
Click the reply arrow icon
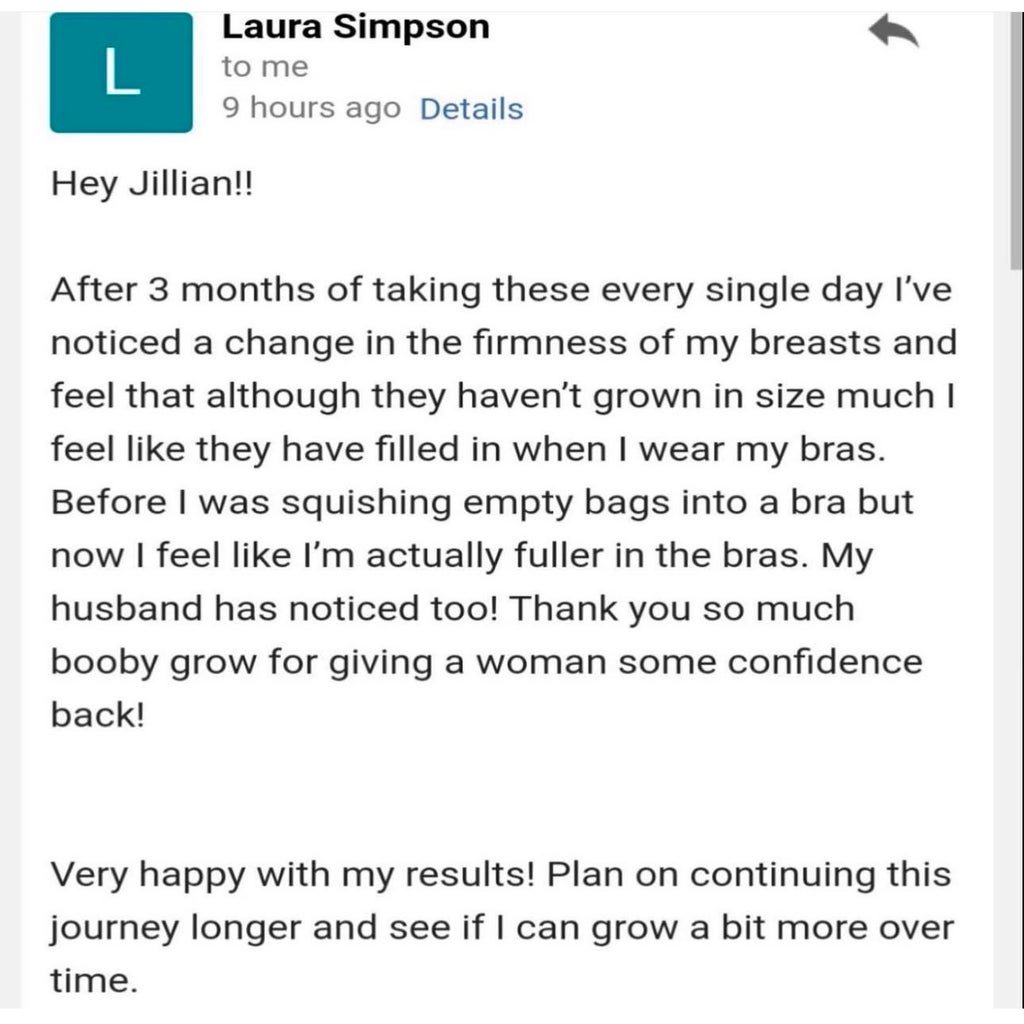coord(893,33)
